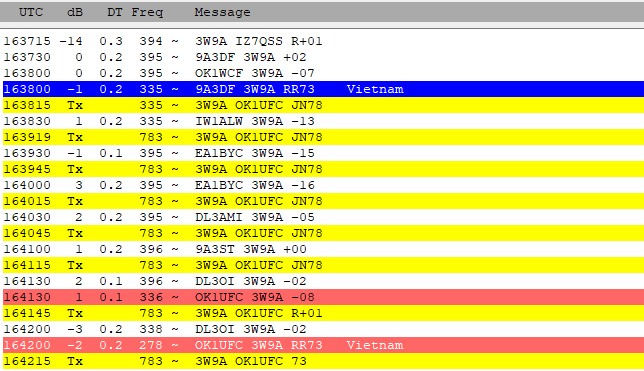Viewport: 644px width, 371px height.
Task: Click the Tx row 3W9A OK1UFC R+01
Action: [x=323, y=313]
